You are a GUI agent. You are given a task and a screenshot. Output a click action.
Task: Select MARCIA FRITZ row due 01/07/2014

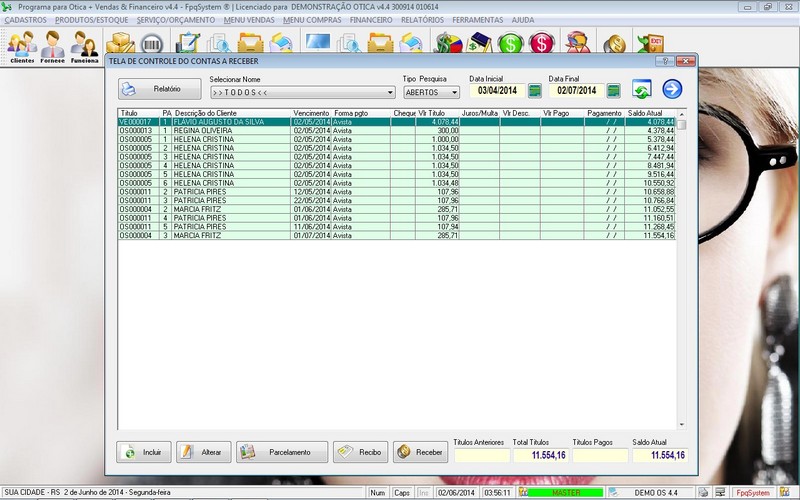click(x=396, y=236)
